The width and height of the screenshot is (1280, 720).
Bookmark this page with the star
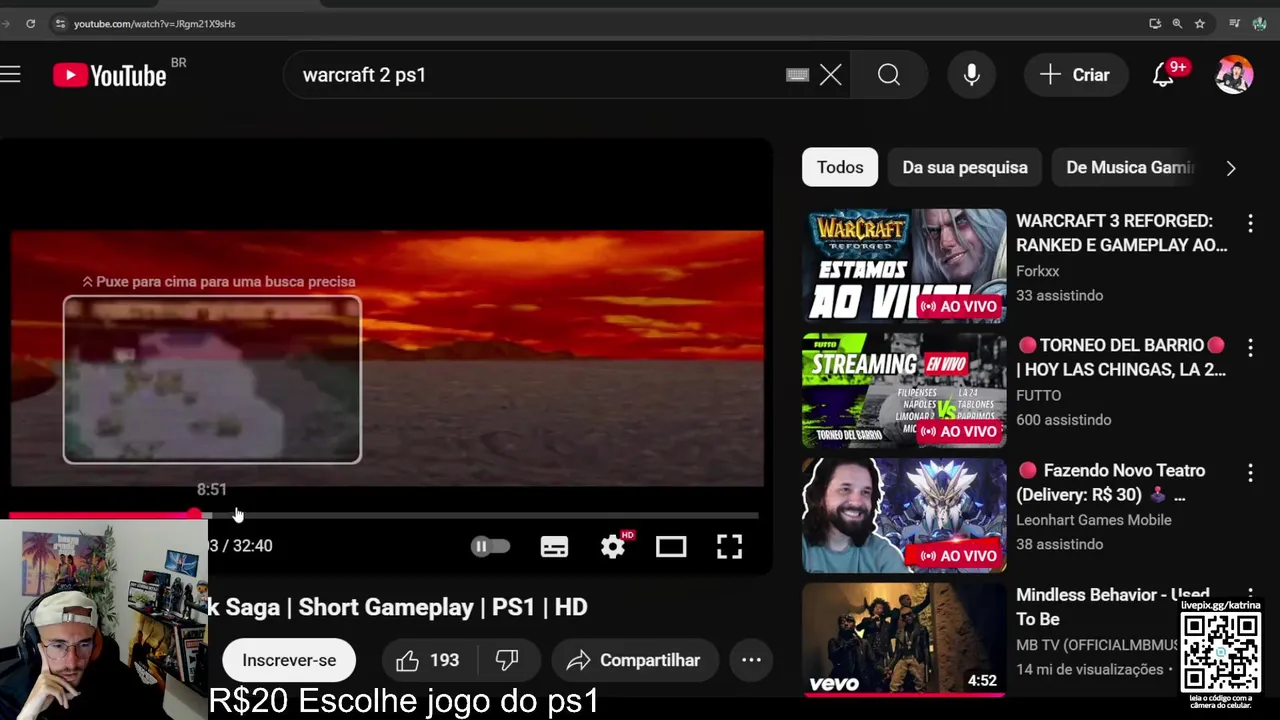1200,23
